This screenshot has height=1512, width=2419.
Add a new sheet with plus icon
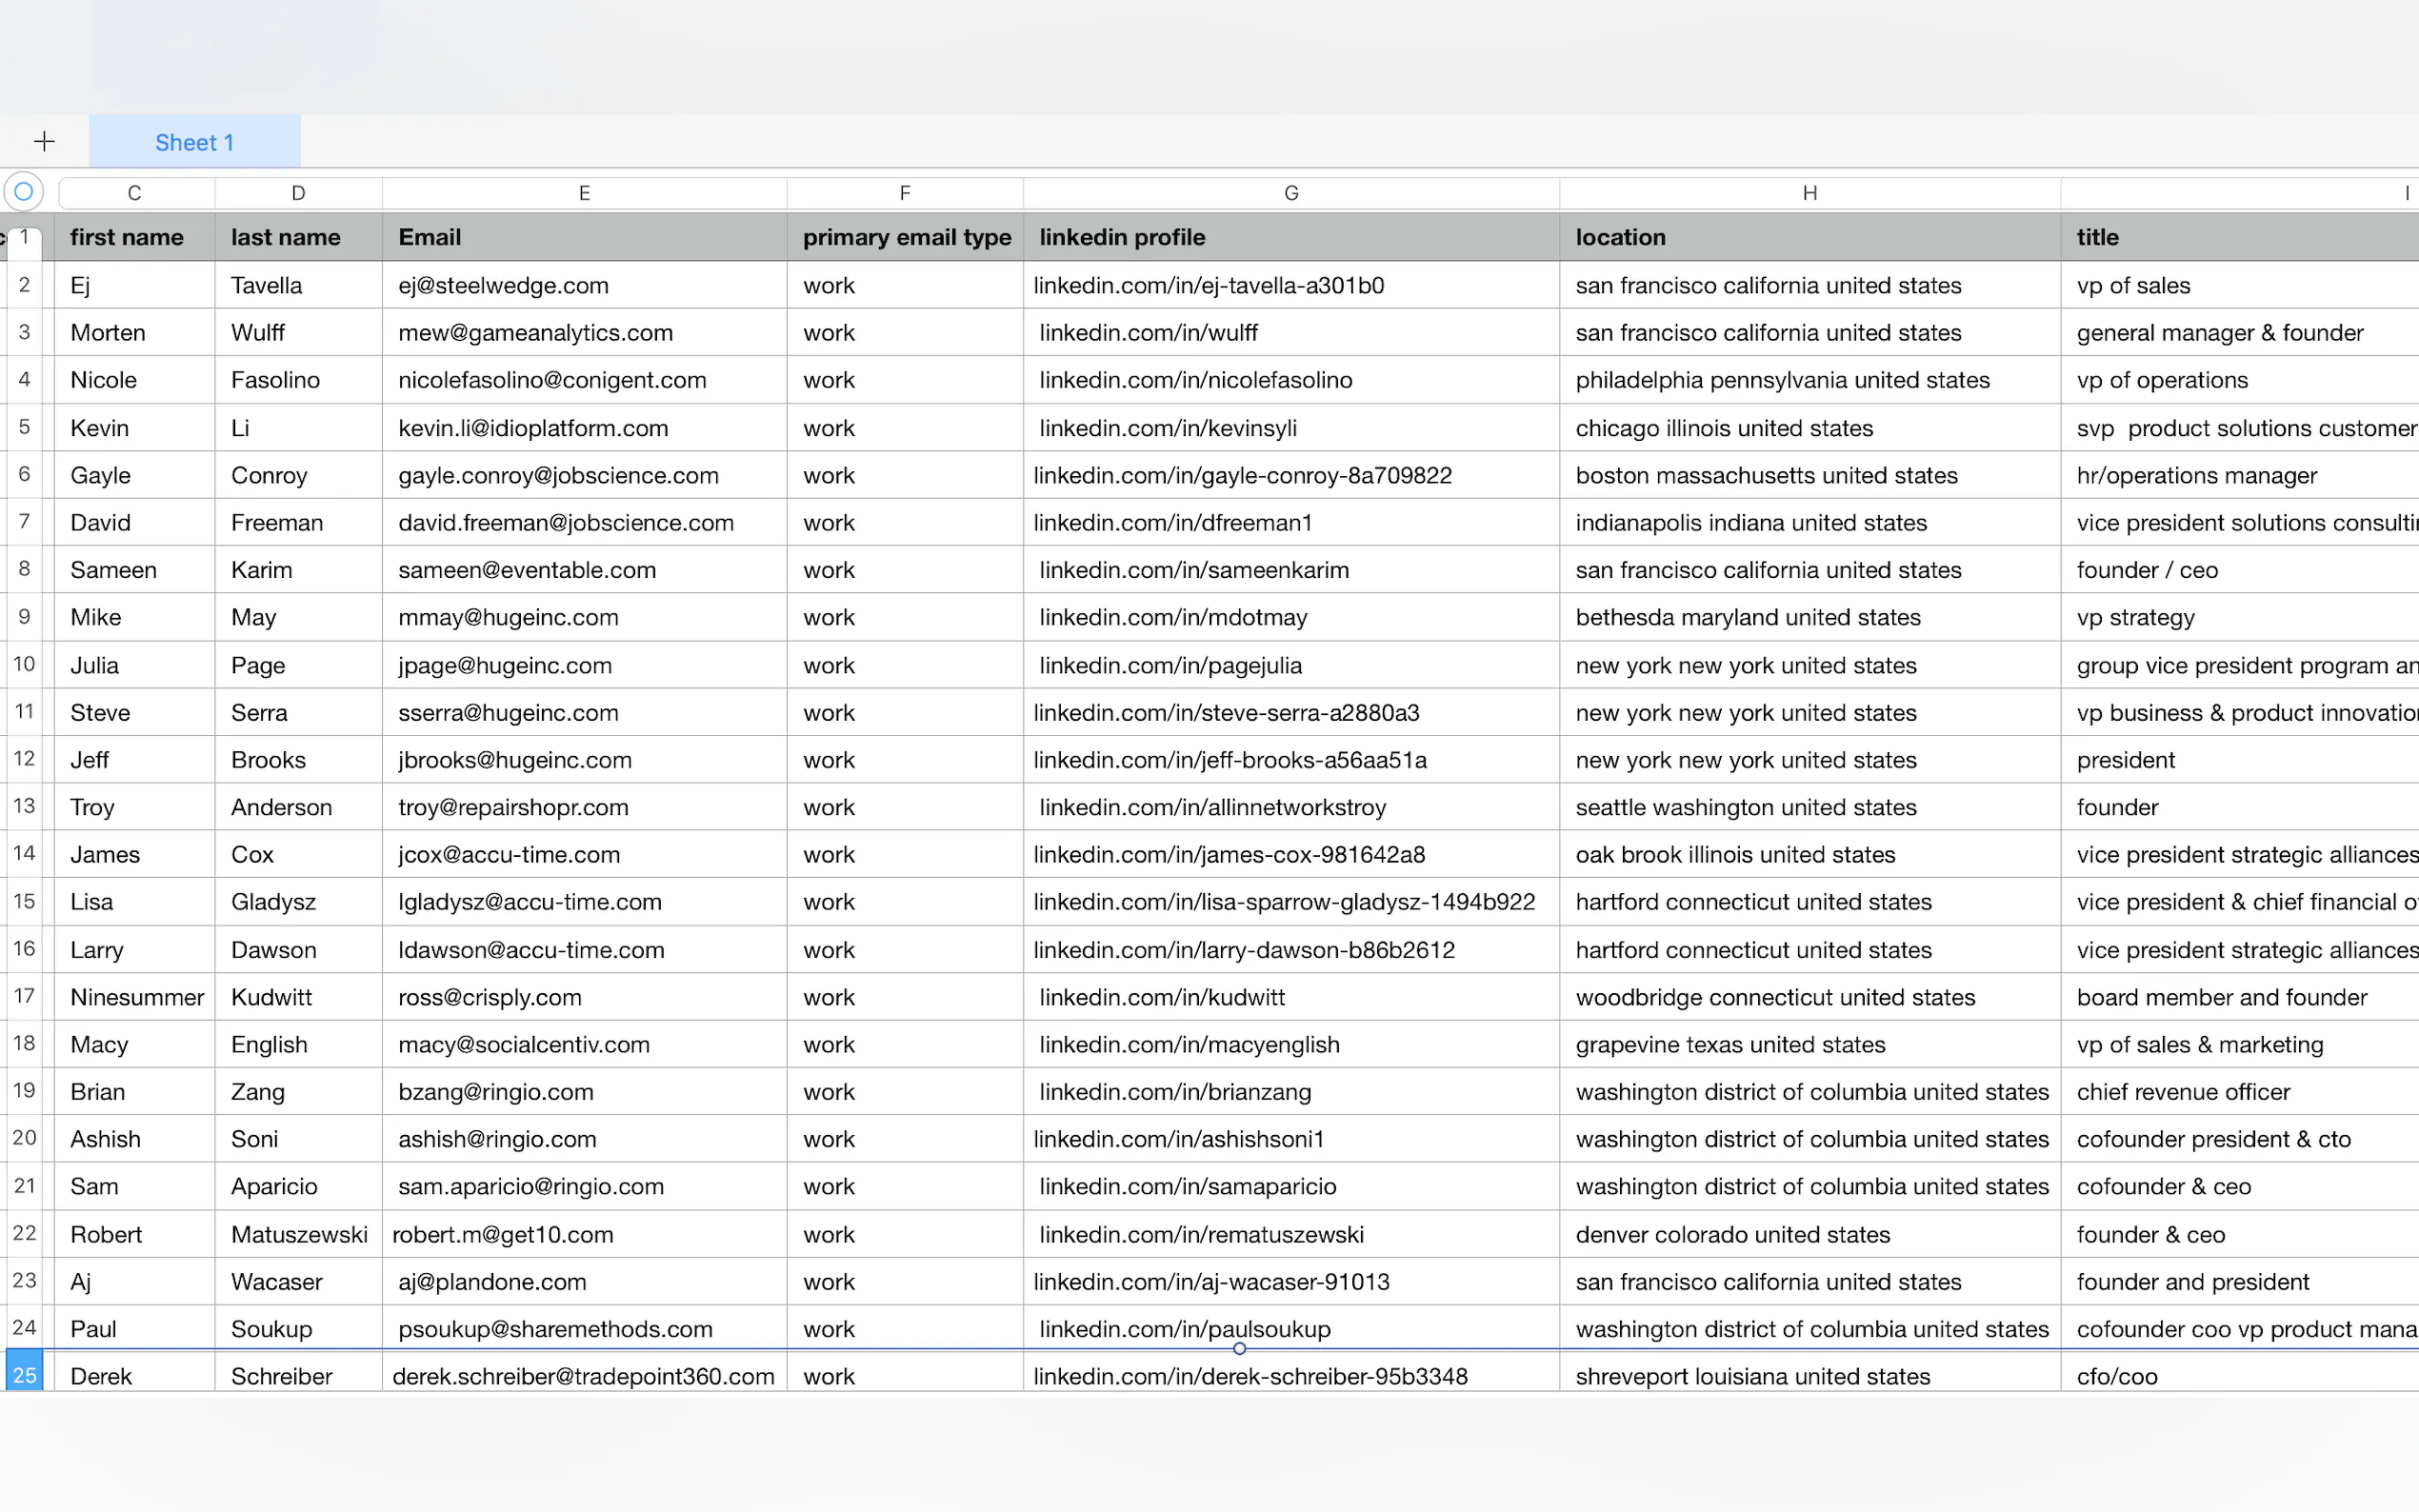[x=44, y=141]
